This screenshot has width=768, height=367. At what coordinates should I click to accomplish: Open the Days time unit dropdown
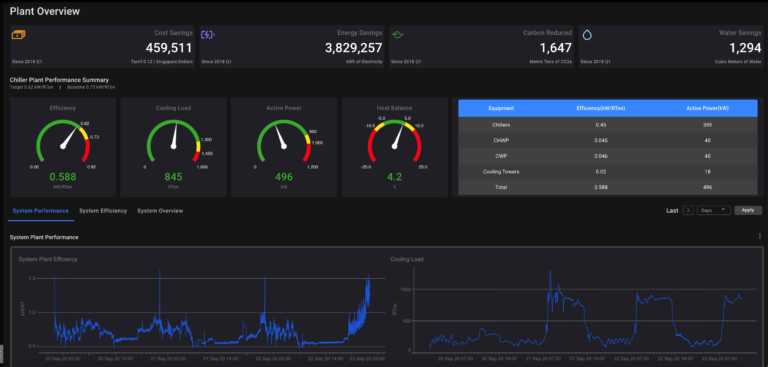pos(714,210)
